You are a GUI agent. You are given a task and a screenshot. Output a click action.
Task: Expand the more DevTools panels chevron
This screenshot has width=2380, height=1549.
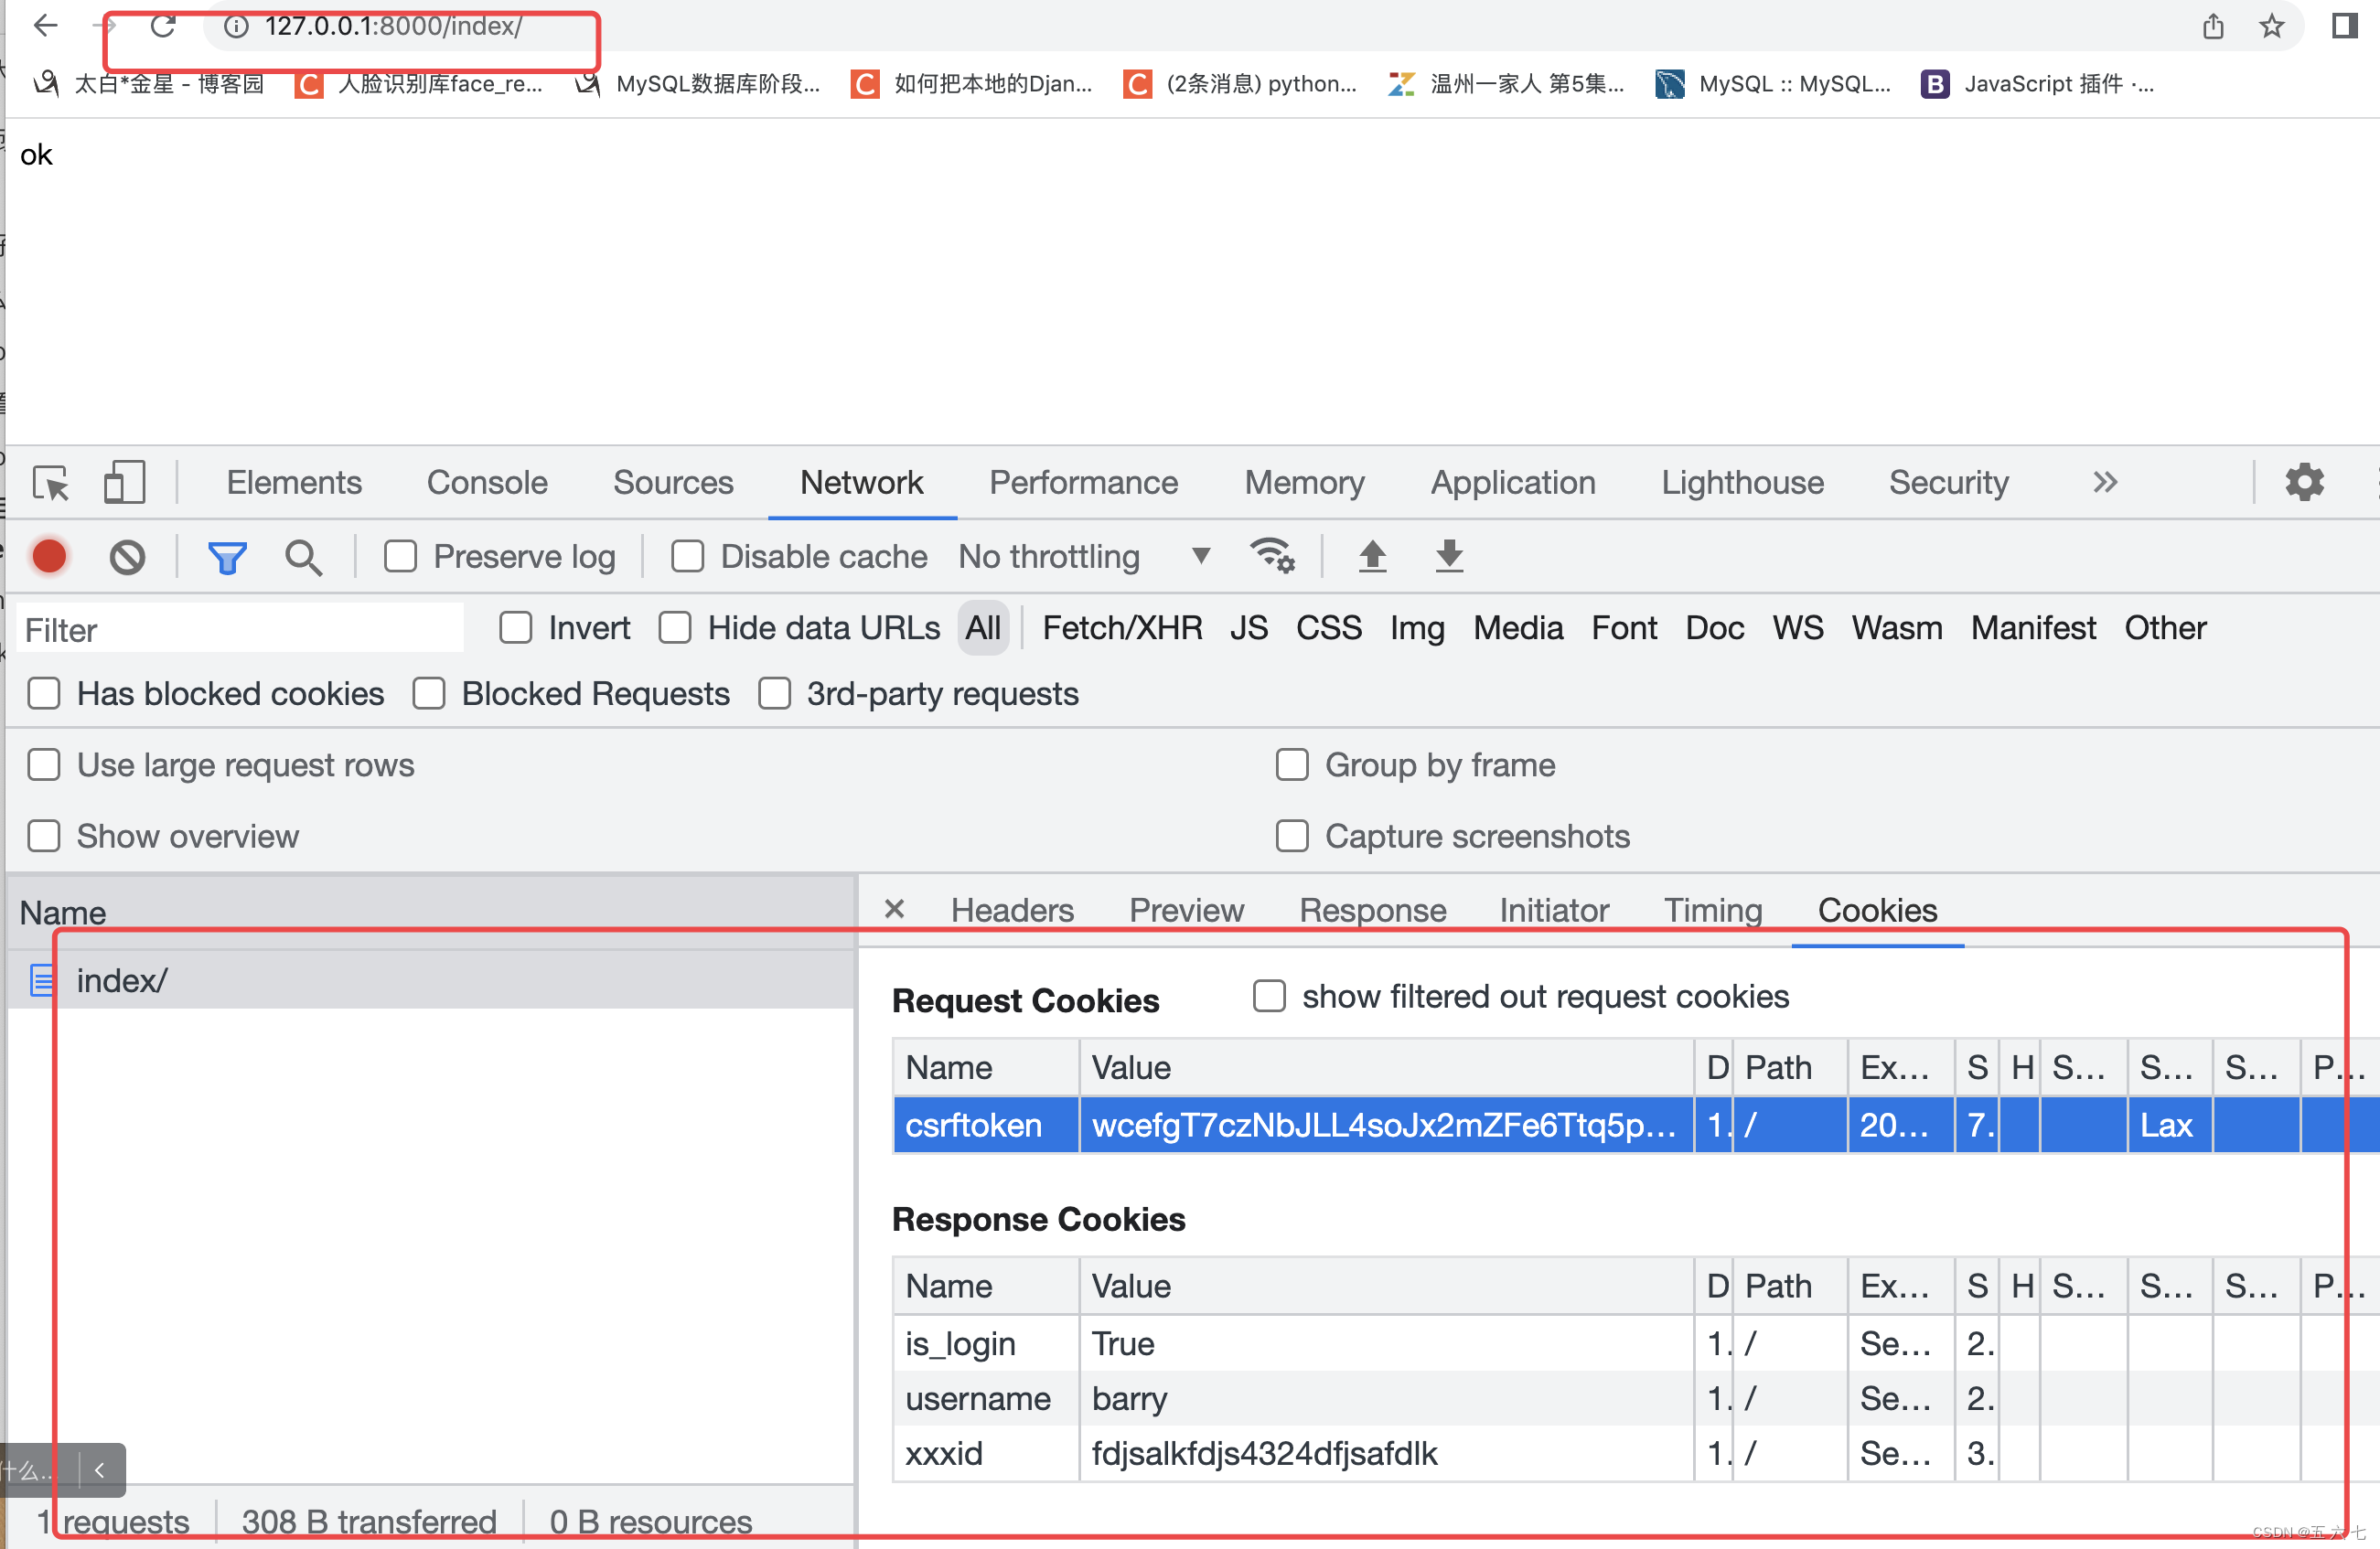pos(2103,482)
